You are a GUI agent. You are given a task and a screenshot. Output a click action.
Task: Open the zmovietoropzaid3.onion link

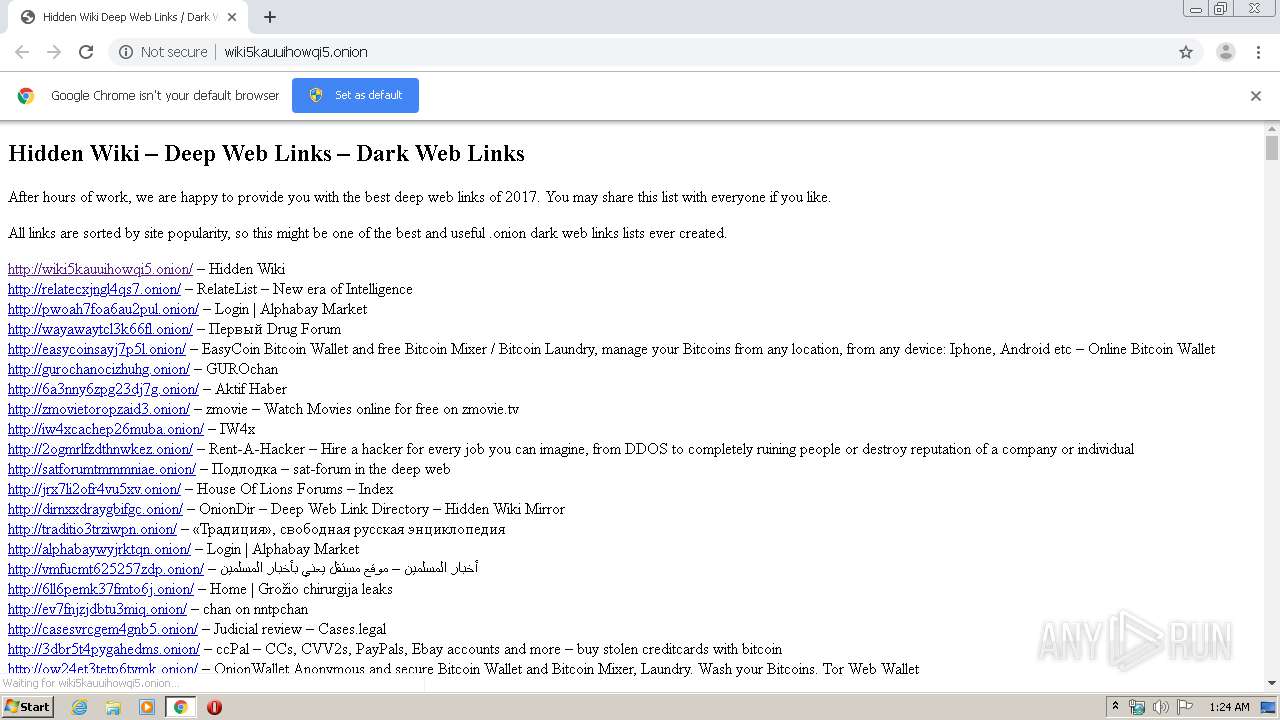click(x=99, y=409)
